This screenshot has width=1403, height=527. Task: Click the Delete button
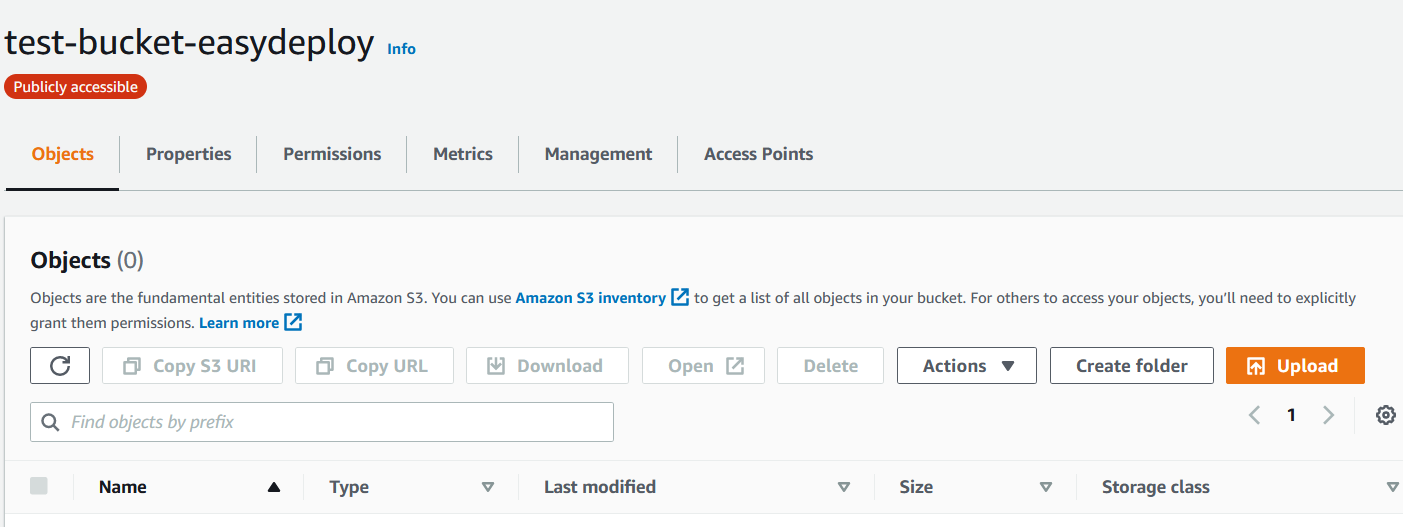click(x=831, y=366)
